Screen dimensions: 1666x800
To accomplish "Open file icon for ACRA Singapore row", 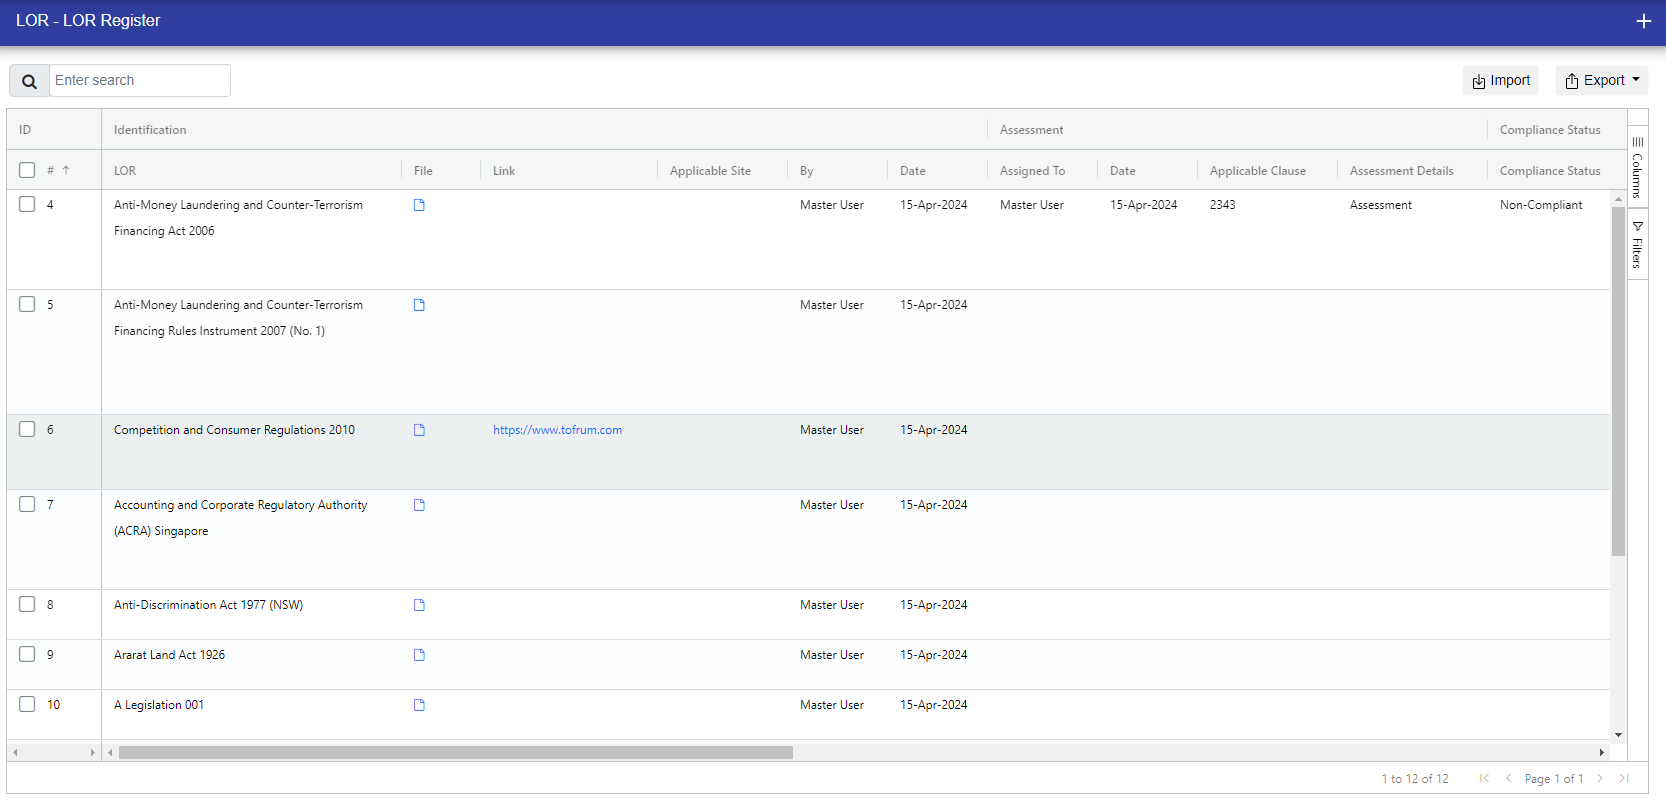I will pyautogui.click(x=419, y=505).
